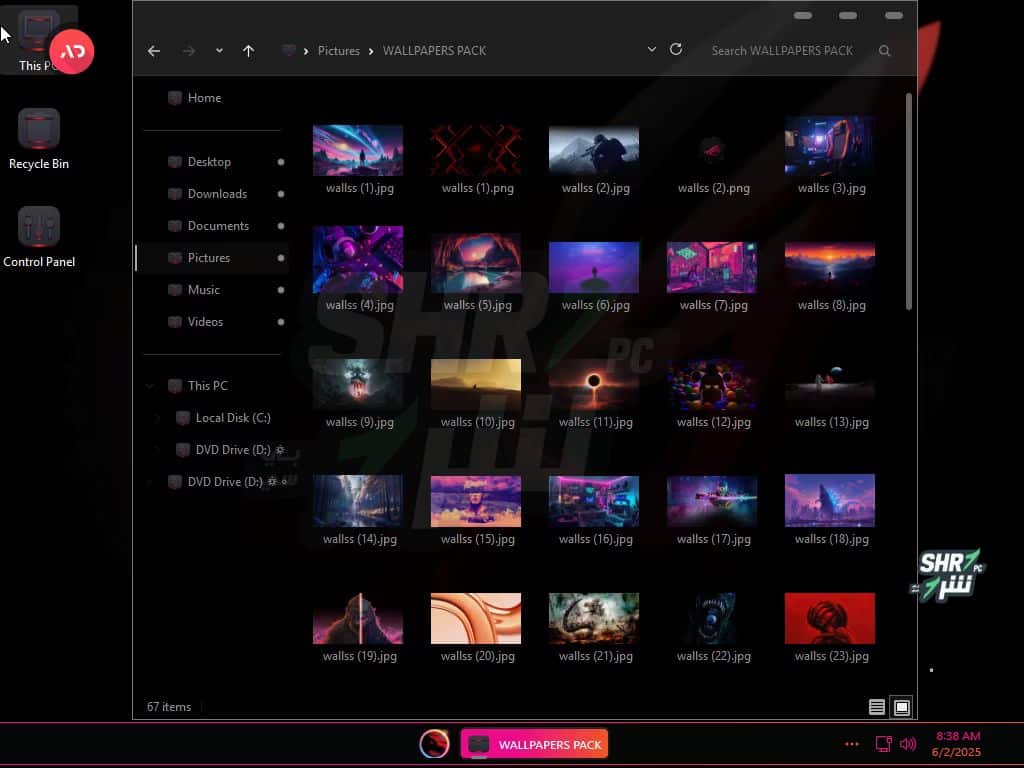This screenshot has width=1024, height=768.
Task: Expand Local Disk (C:) in the sidebar
Action: tap(156, 418)
